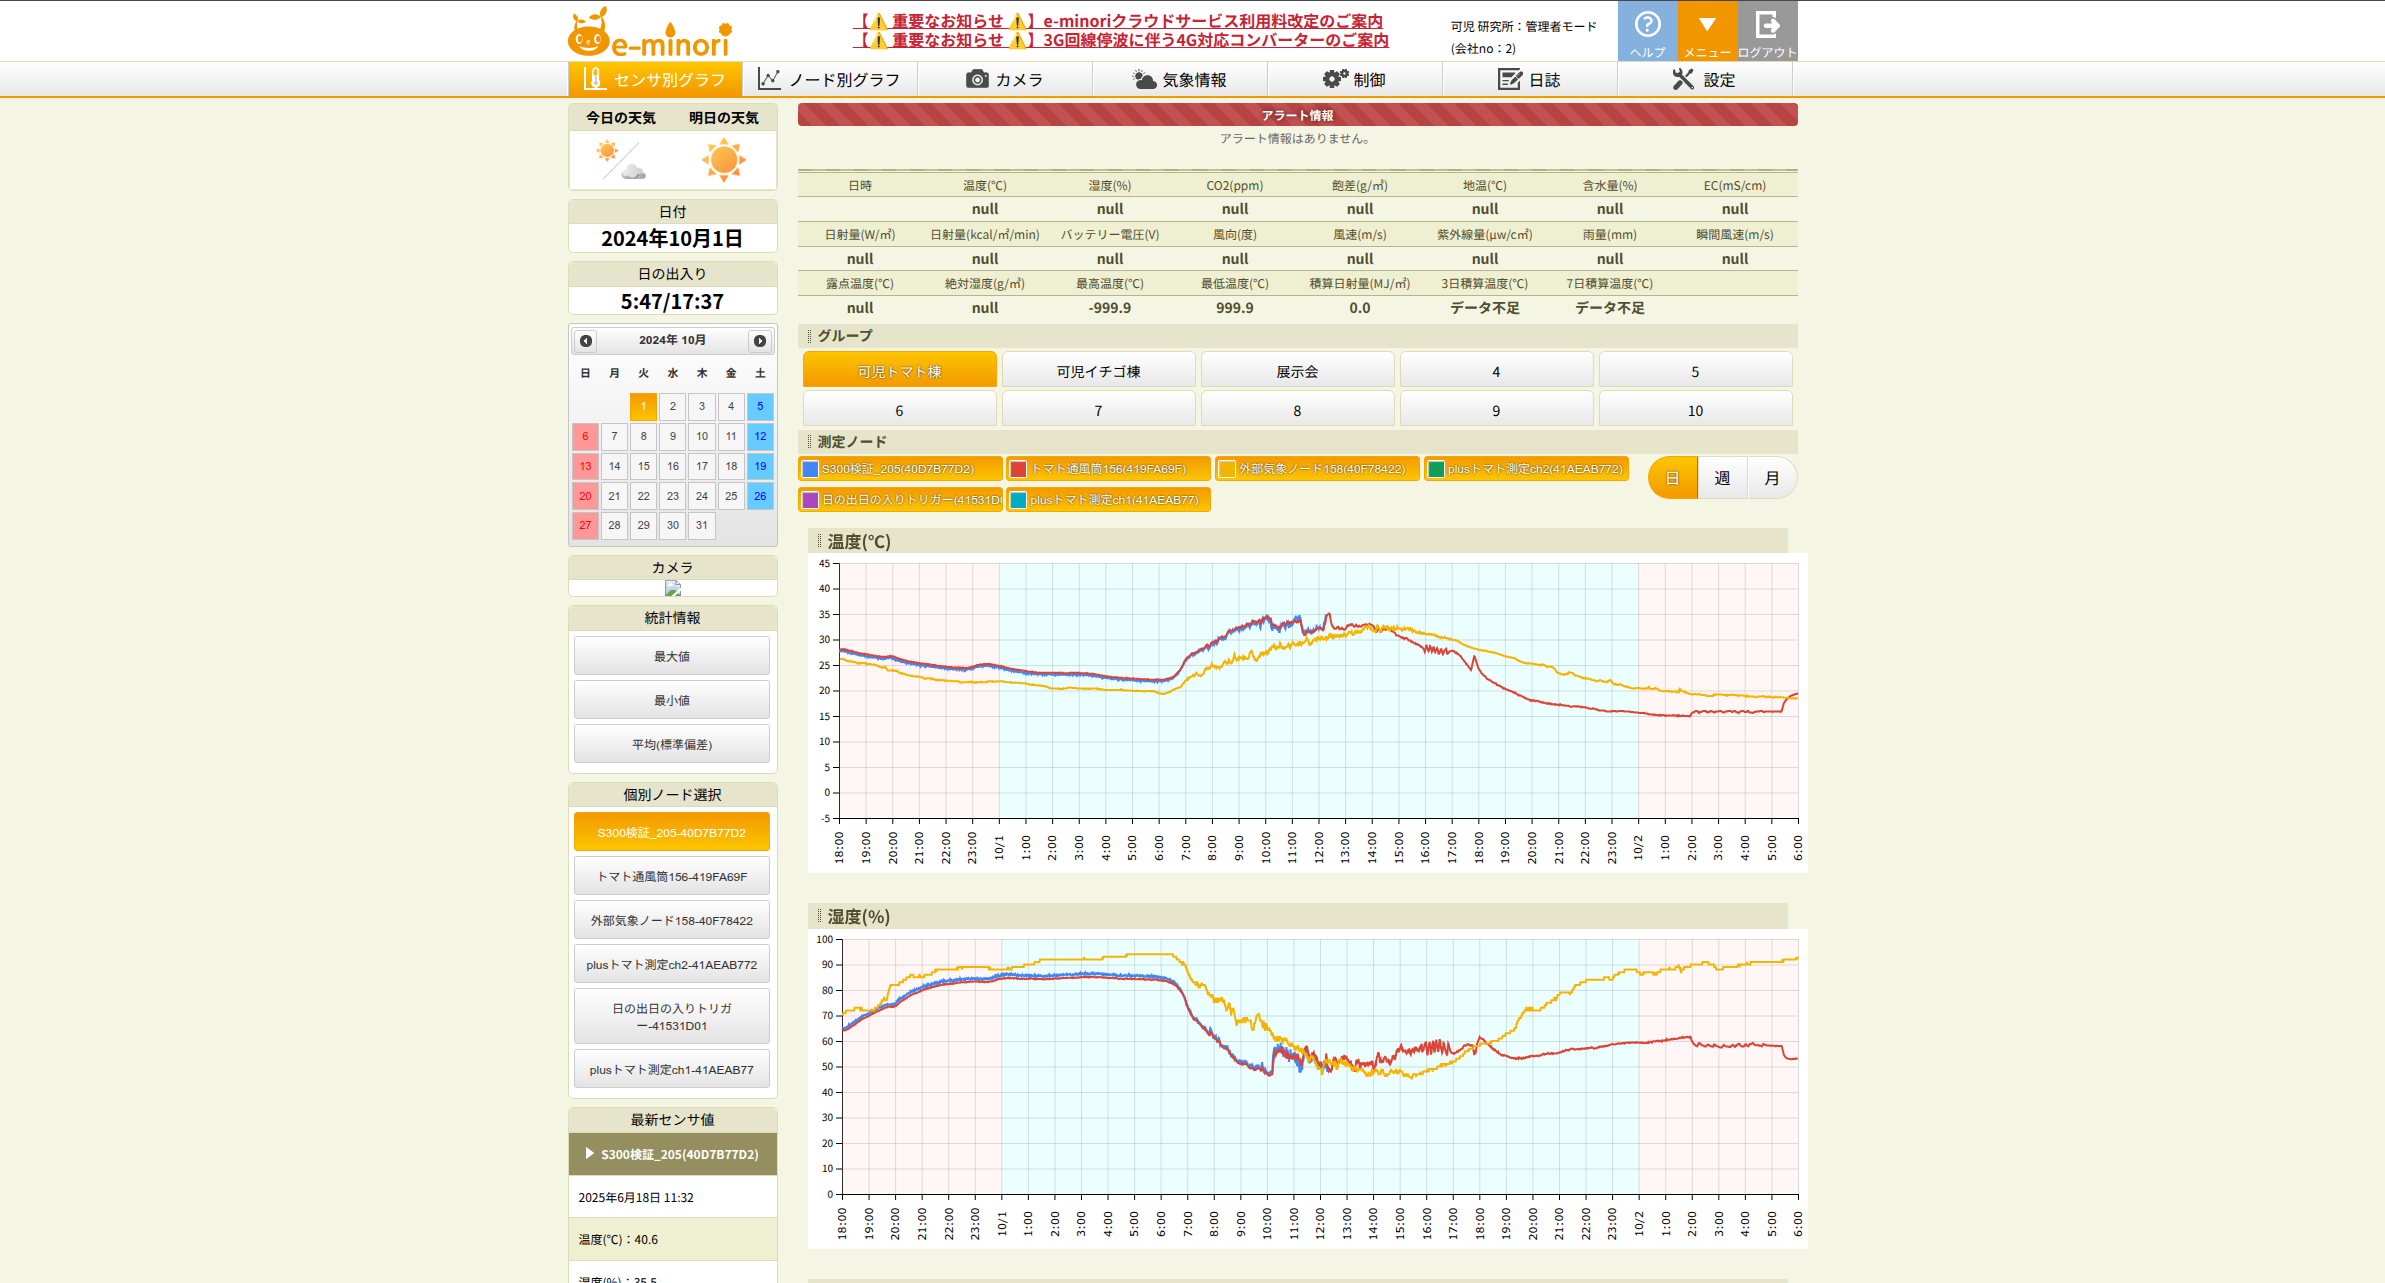Open the Settings wrench tab

[1704, 80]
